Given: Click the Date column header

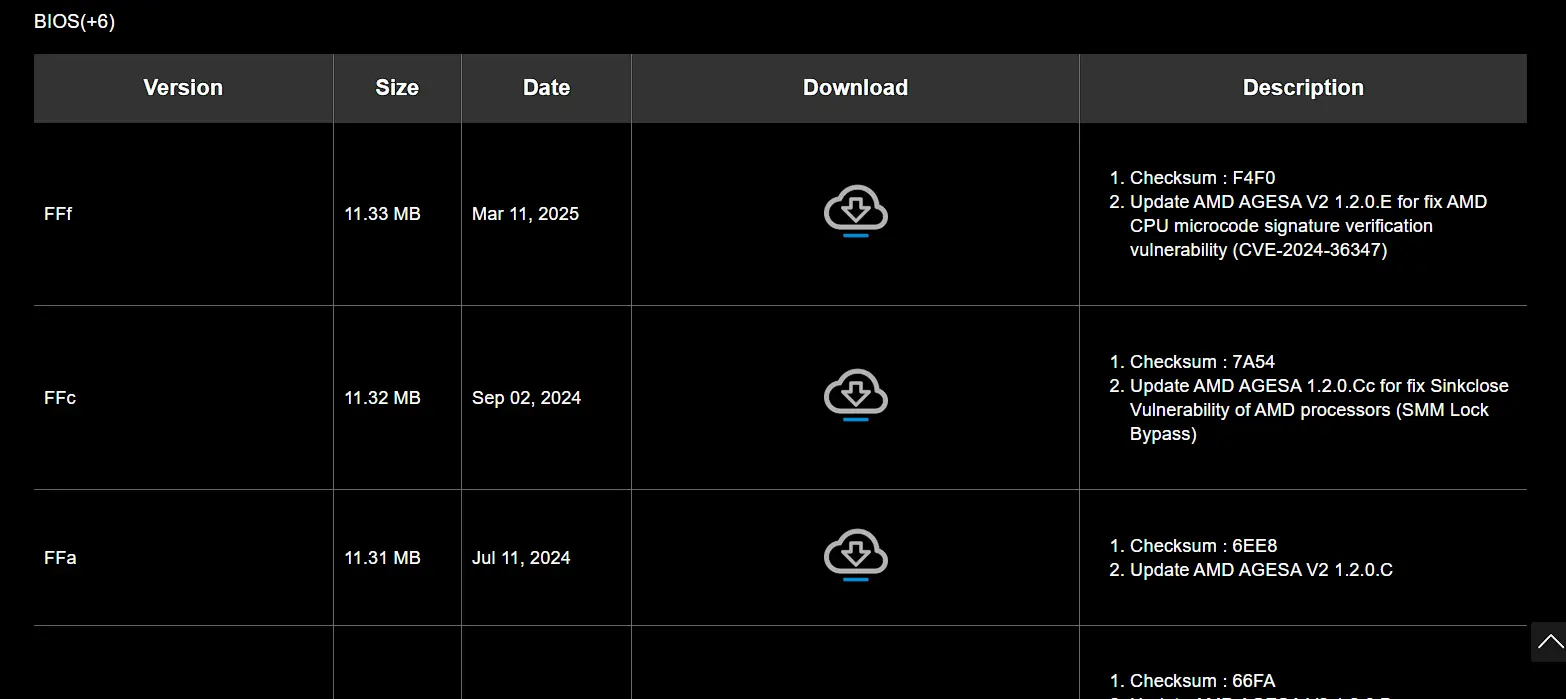Looking at the screenshot, I should pyautogui.click(x=546, y=88).
